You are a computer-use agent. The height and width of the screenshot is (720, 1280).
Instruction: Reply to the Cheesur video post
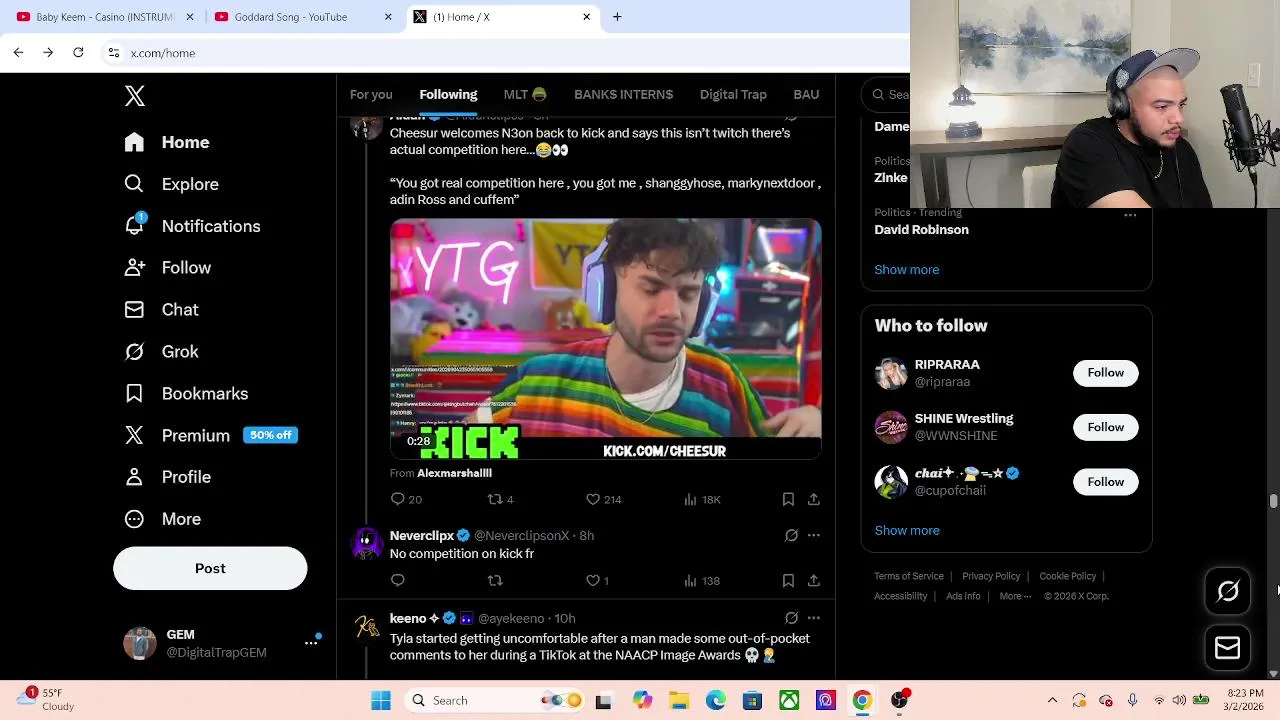(405, 499)
